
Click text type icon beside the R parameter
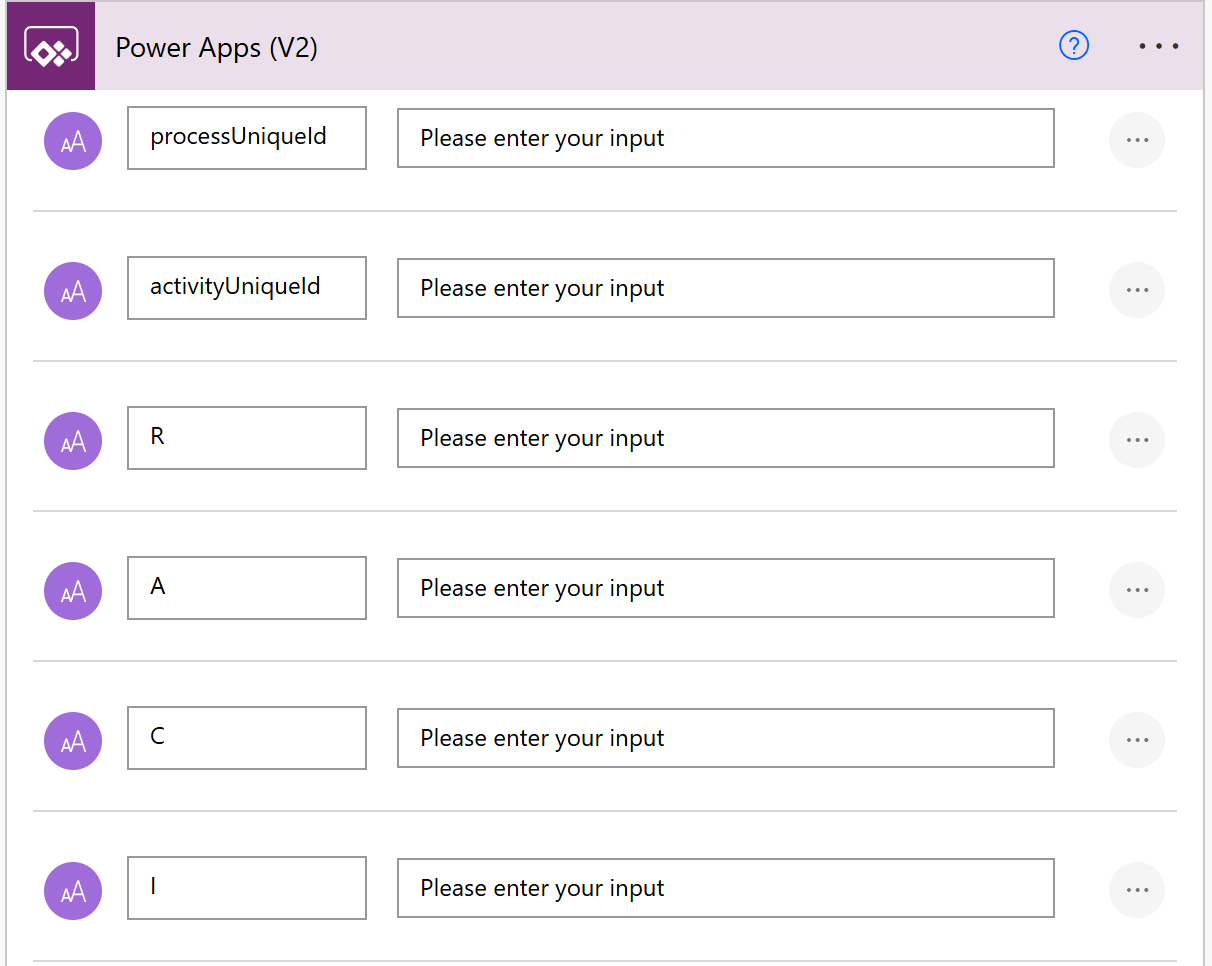point(73,441)
